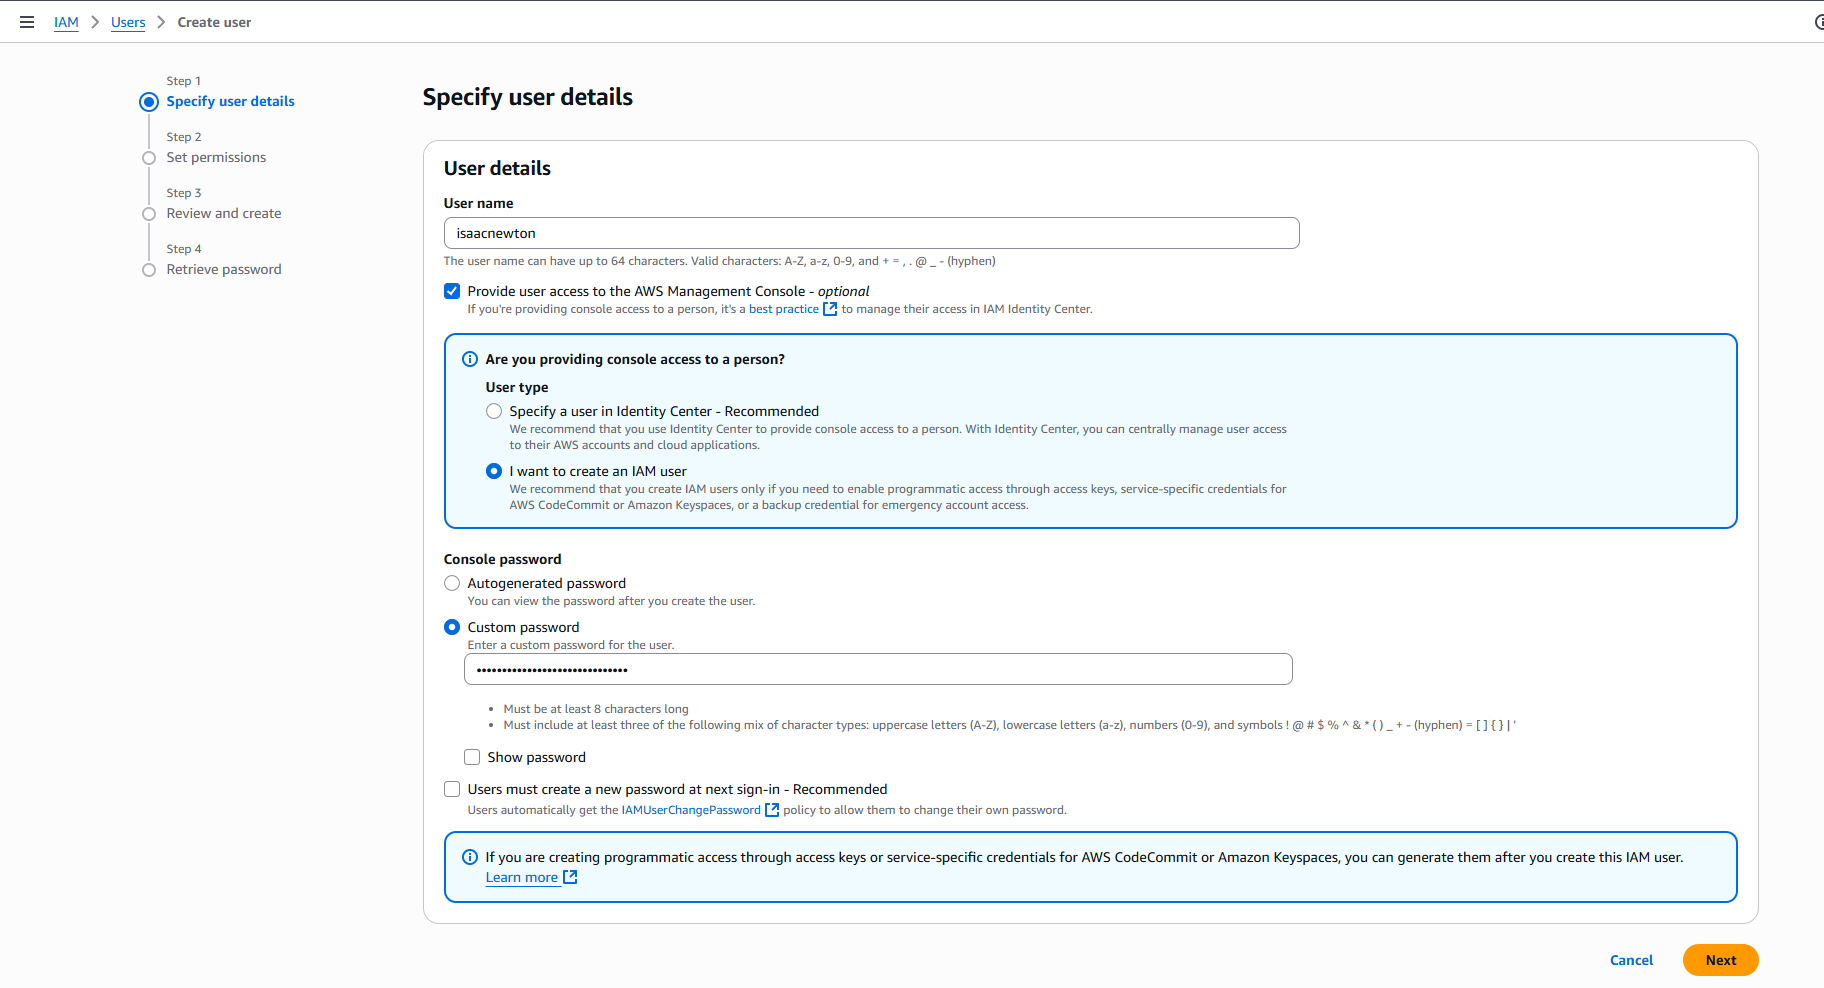The image size is (1824, 988).
Task: Click the best practice external link icon
Action: point(830,309)
